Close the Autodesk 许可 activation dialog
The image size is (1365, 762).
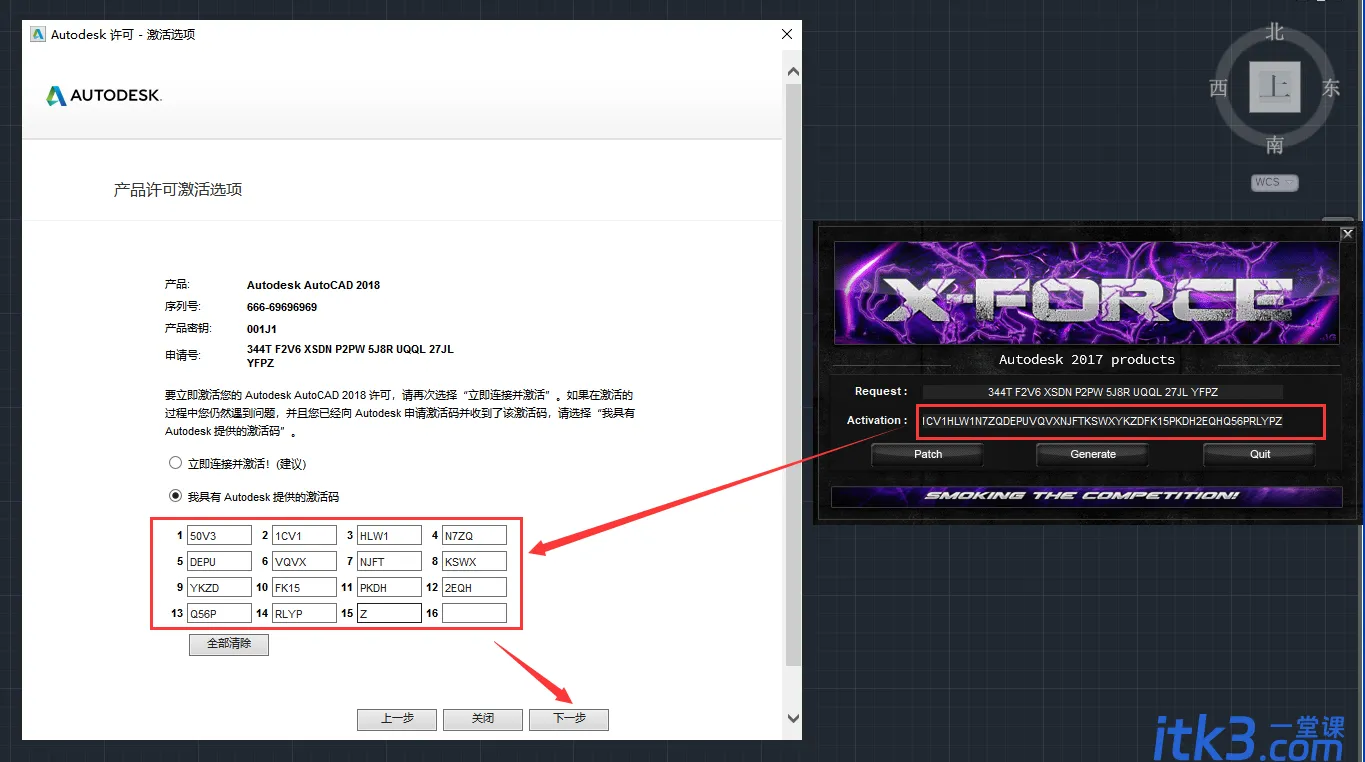click(x=787, y=34)
